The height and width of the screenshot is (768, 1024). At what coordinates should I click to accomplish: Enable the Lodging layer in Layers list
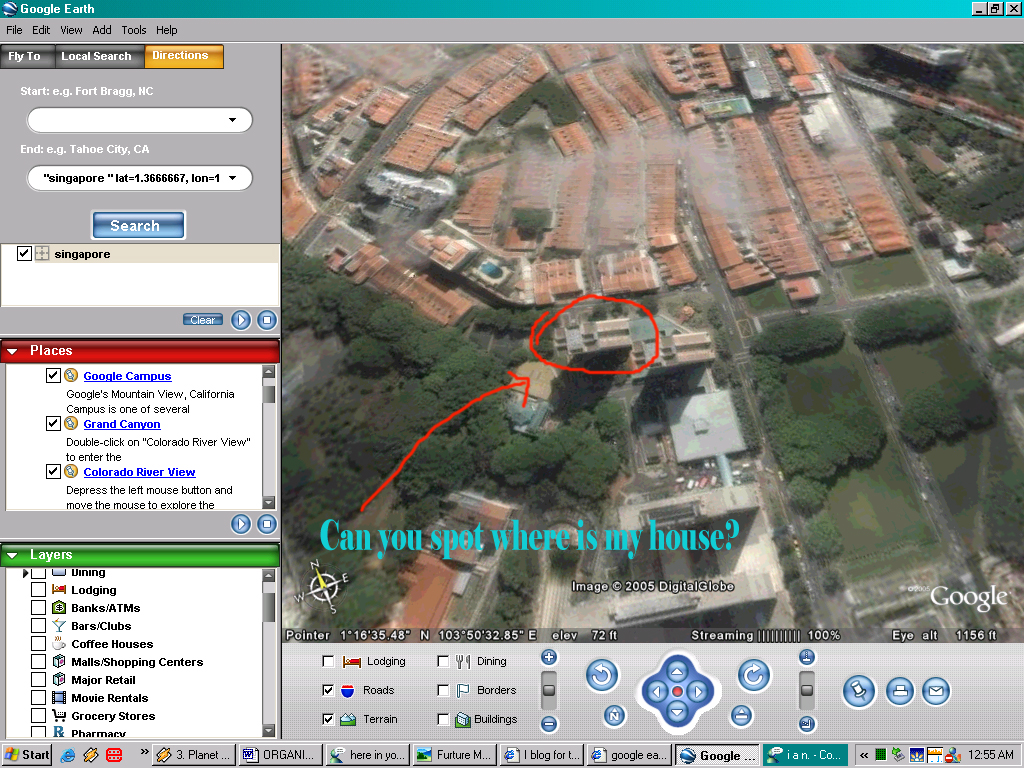tap(39, 590)
